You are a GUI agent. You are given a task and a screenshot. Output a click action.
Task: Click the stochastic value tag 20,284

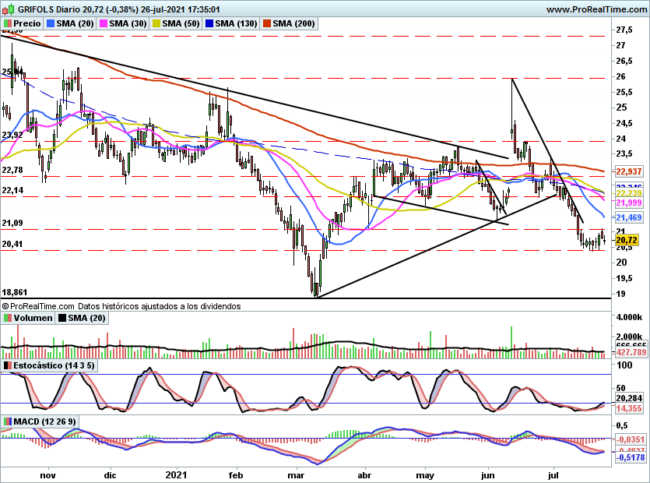629,398
